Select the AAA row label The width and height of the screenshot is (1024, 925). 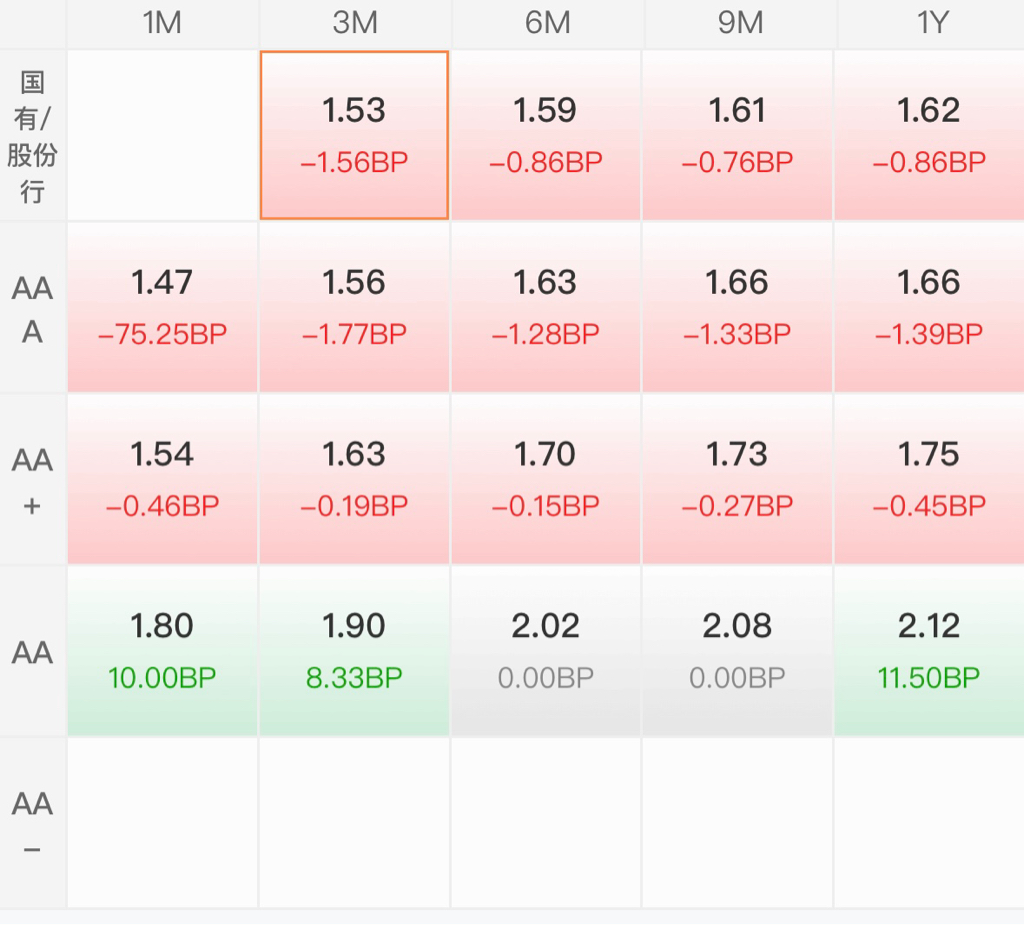point(32,309)
